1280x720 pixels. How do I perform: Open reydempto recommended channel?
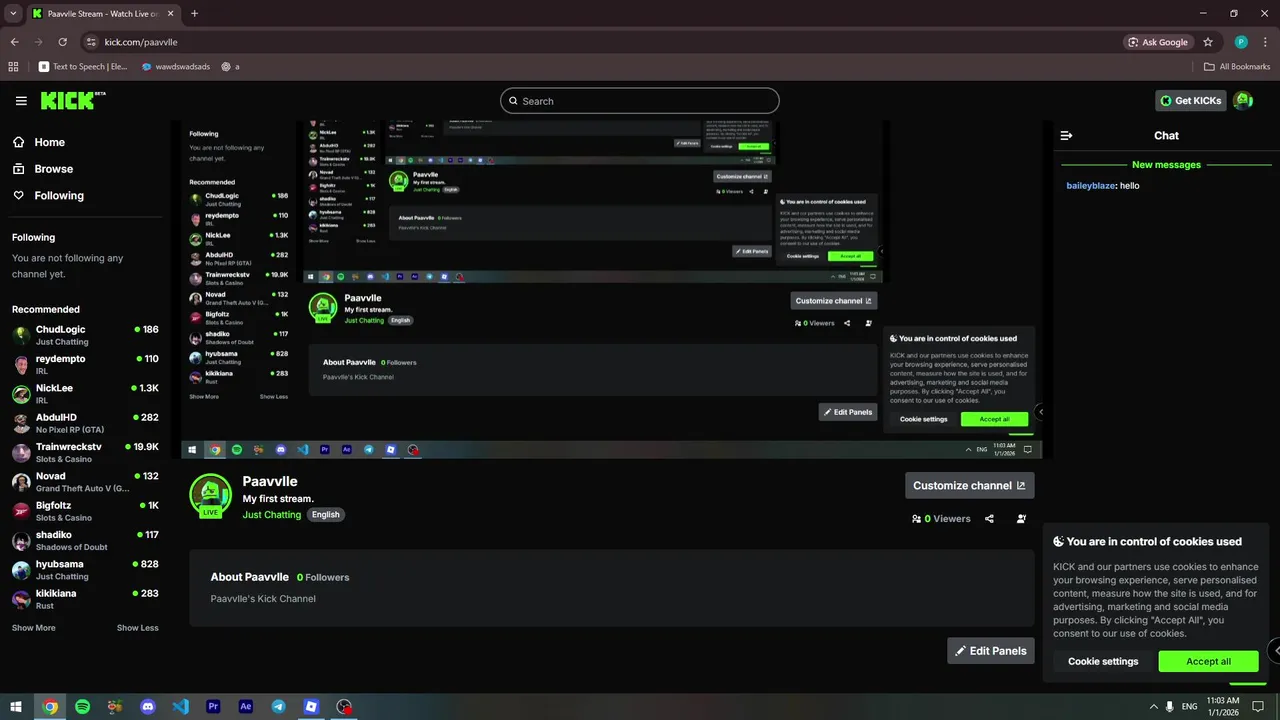85,364
